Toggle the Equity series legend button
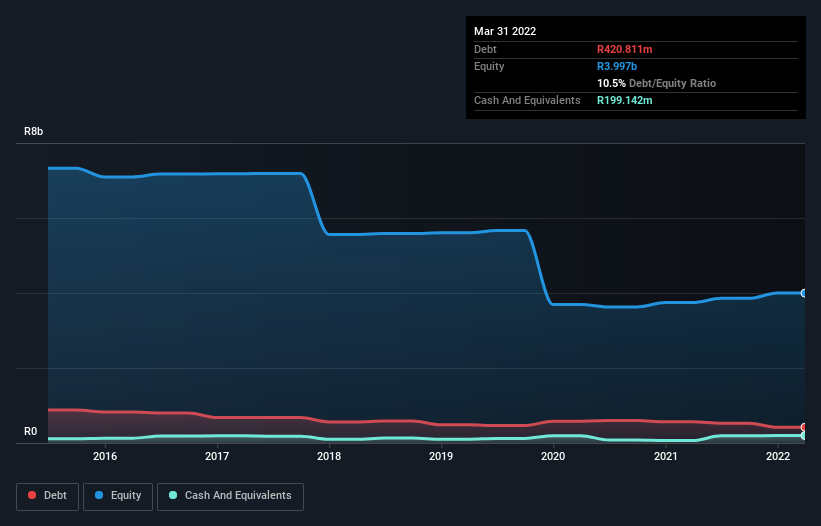Screen dimensions: 821x526 [x=118, y=496]
